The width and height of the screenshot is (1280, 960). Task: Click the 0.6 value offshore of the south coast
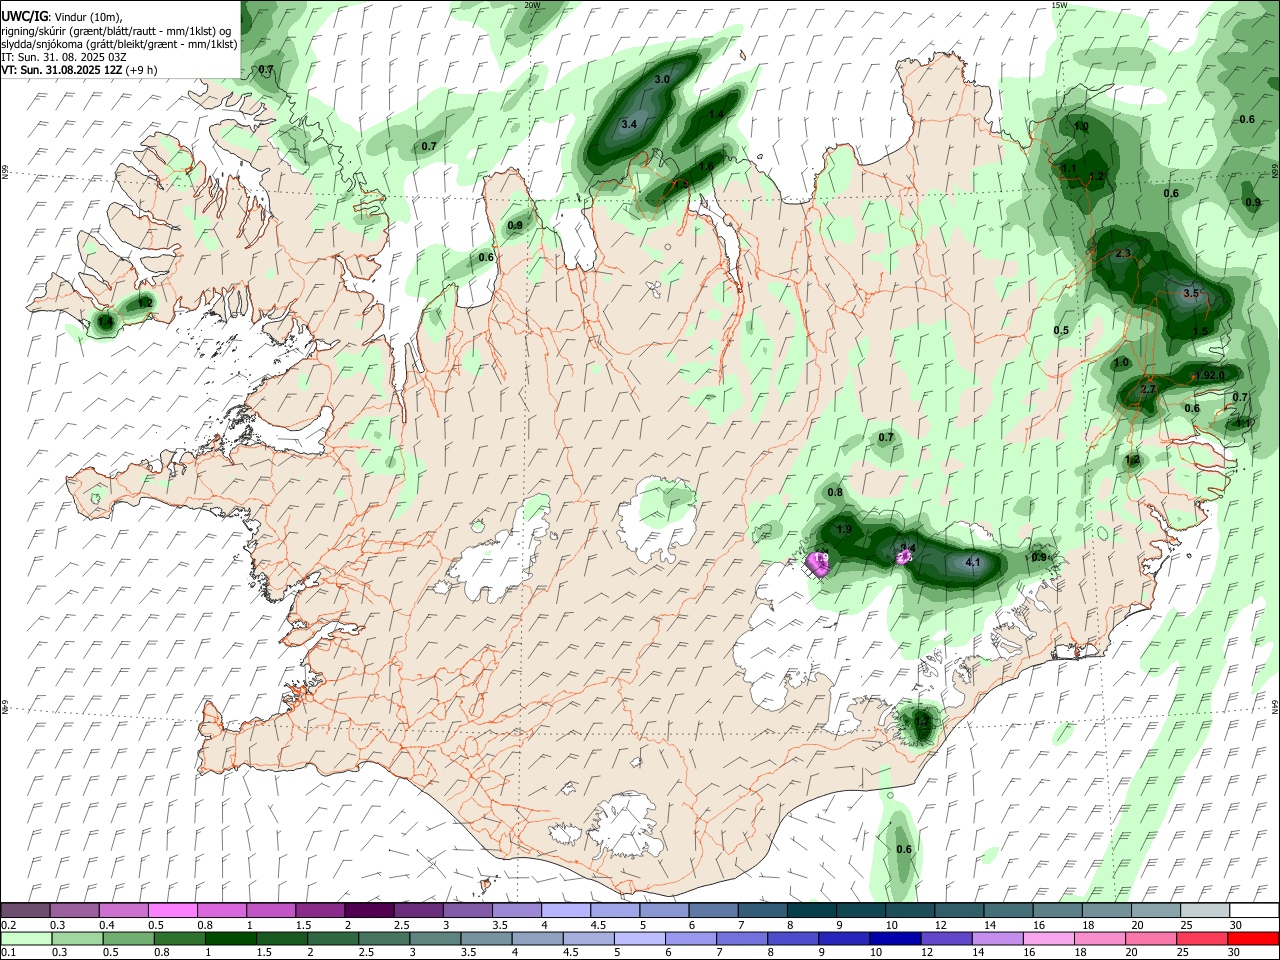[x=904, y=850]
